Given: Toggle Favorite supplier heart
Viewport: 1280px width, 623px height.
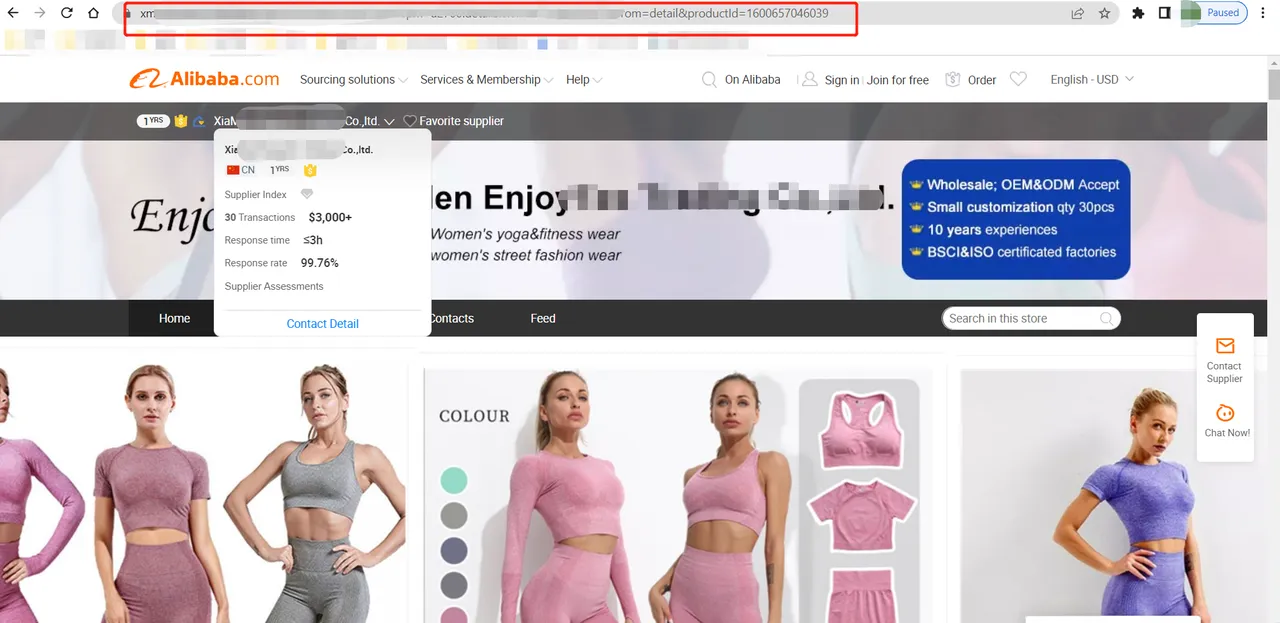Looking at the screenshot, I should point(409,120).
